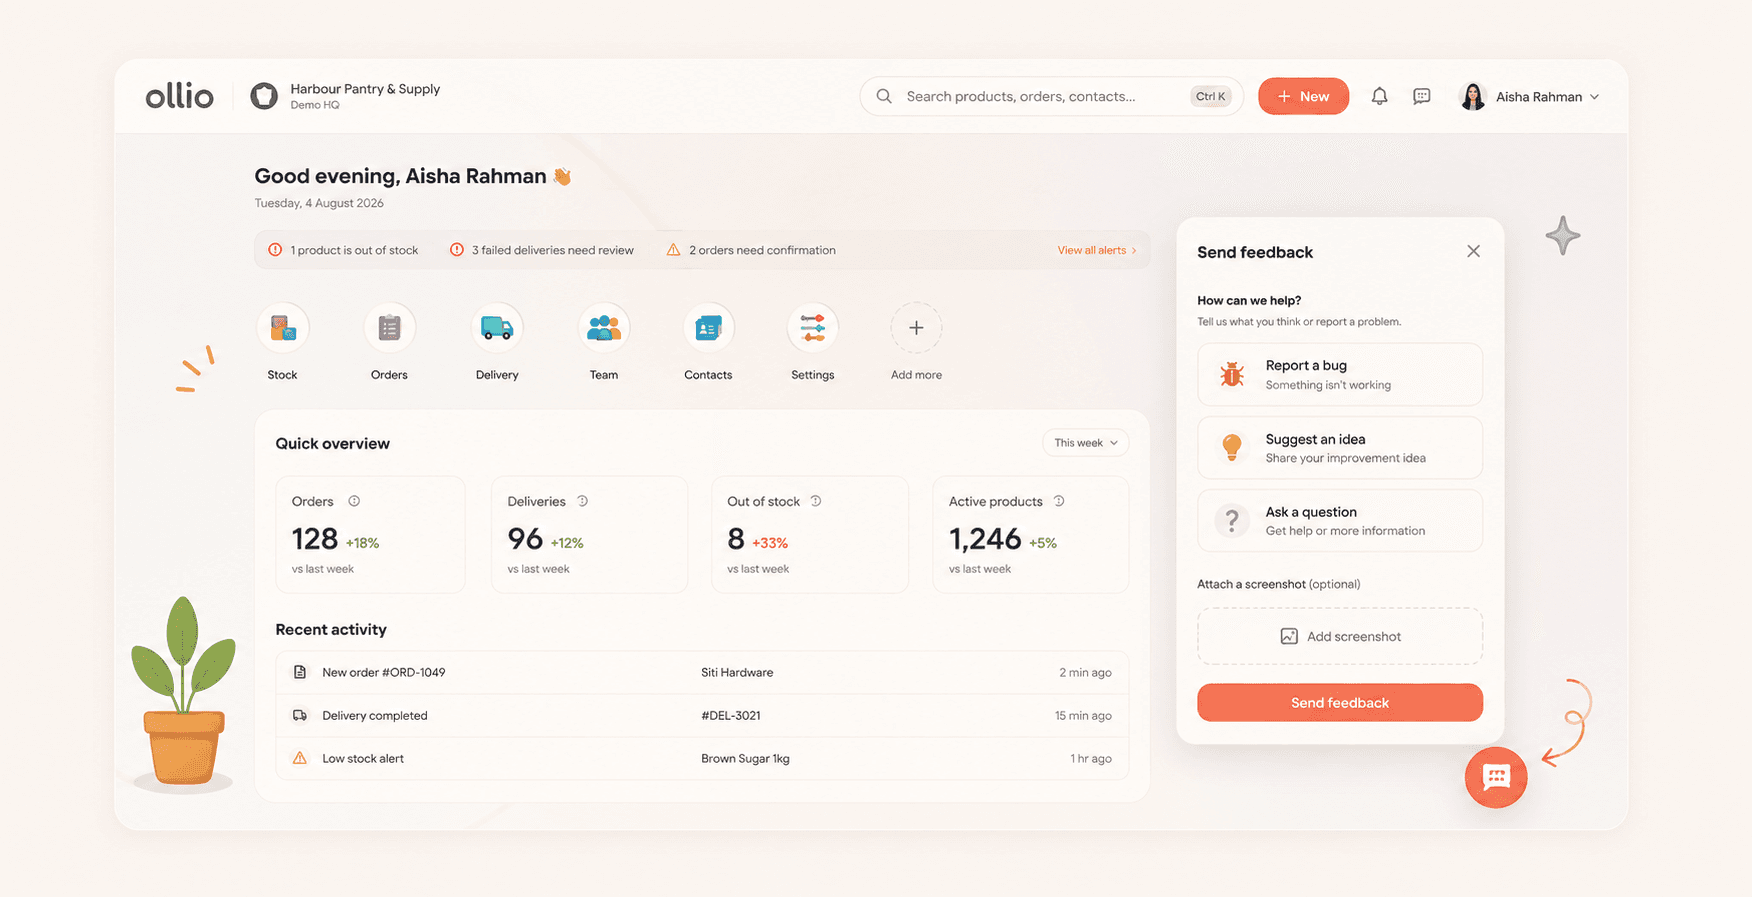Image resolution: width=1752 pixels, height=897 pixels.
Task: Click the Low stock alert warning icon
Action: [299, 758]
